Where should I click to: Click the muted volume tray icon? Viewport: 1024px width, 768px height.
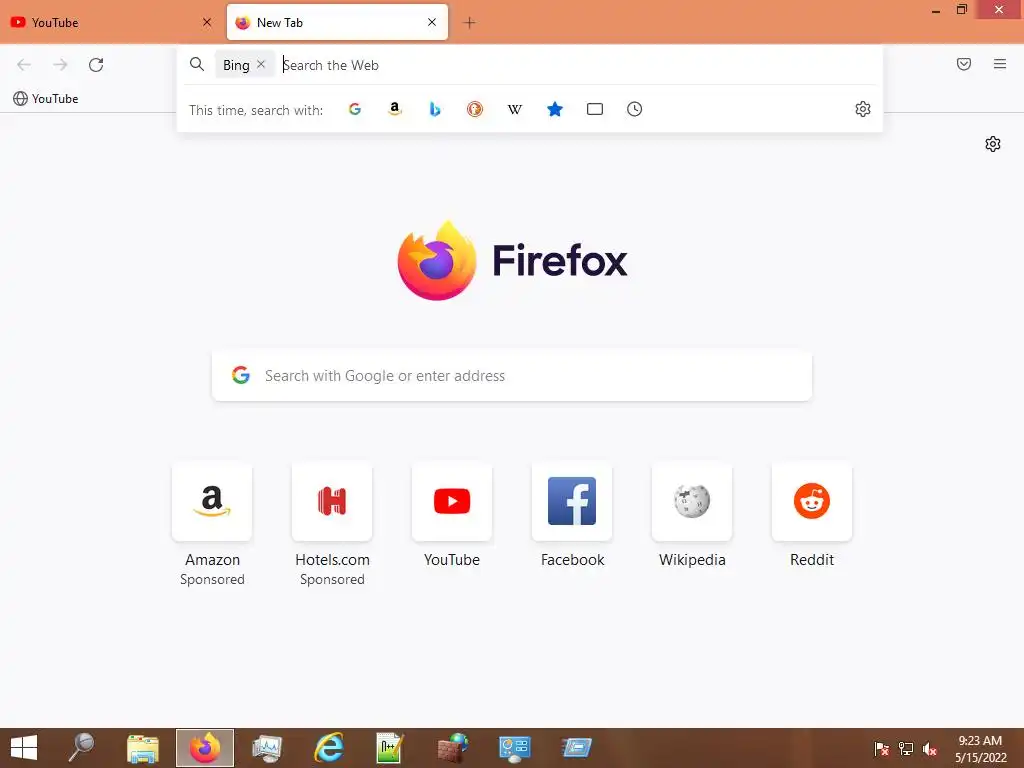(930, 748)
